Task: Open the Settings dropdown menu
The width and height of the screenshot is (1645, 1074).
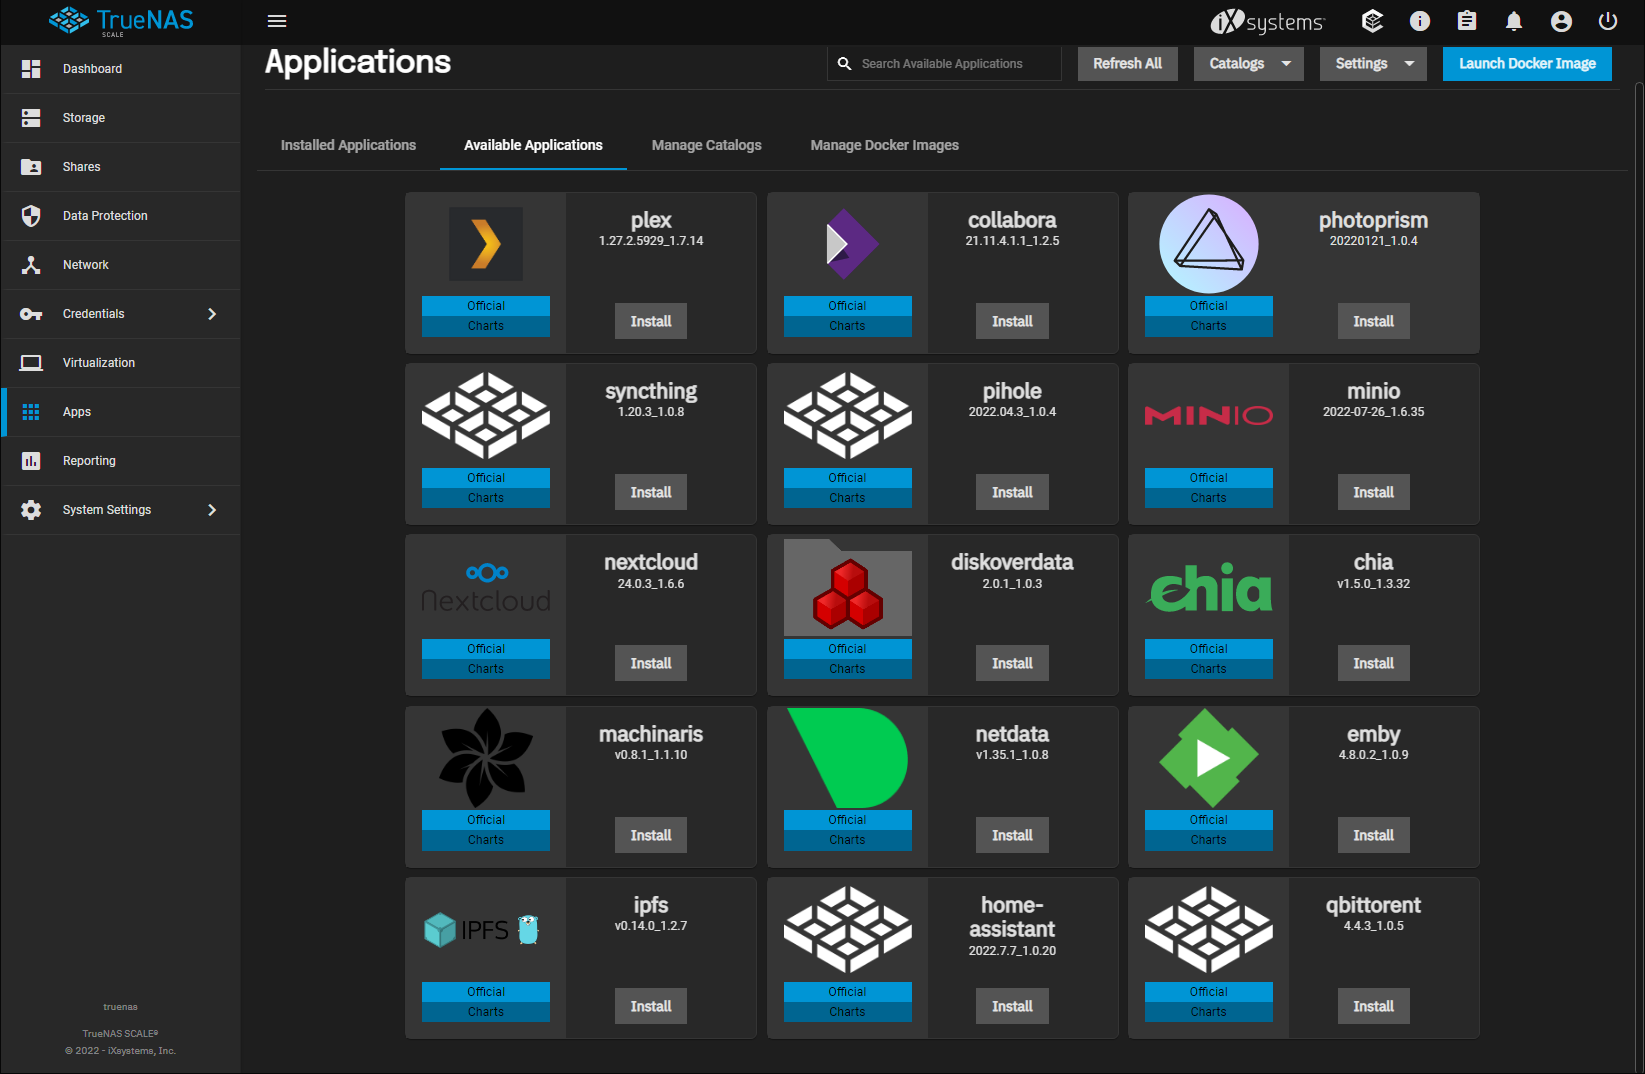Action: [1373, 64]
